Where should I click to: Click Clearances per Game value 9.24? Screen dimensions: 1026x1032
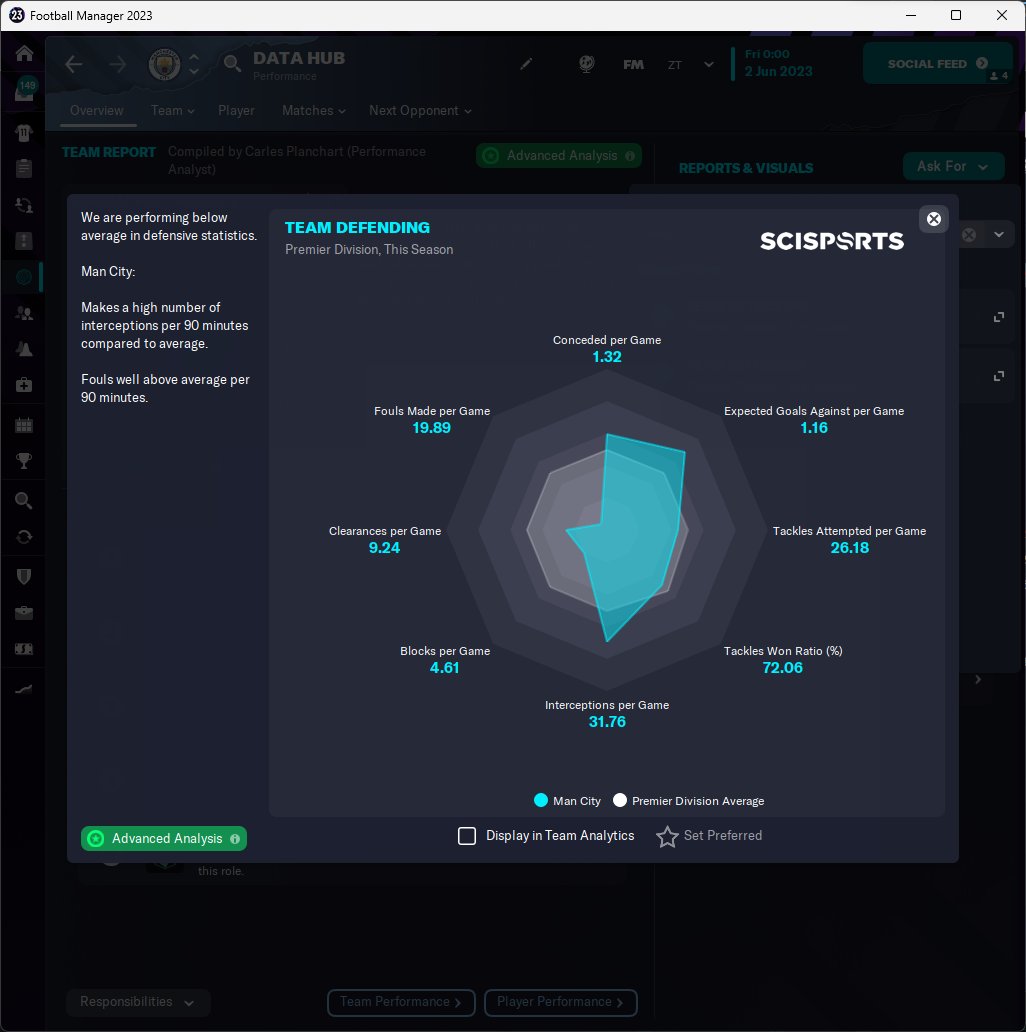pyautogui.click(x=384, y=548)
